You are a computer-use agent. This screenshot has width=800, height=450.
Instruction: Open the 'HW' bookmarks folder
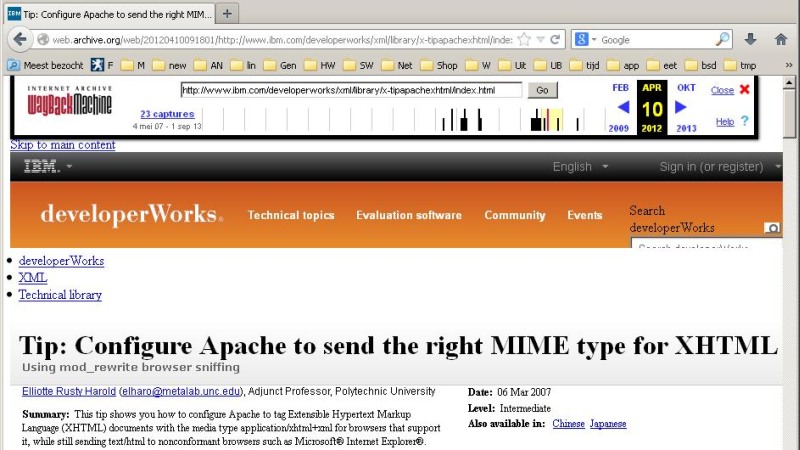pyautogui.click(x=320, y=65)
